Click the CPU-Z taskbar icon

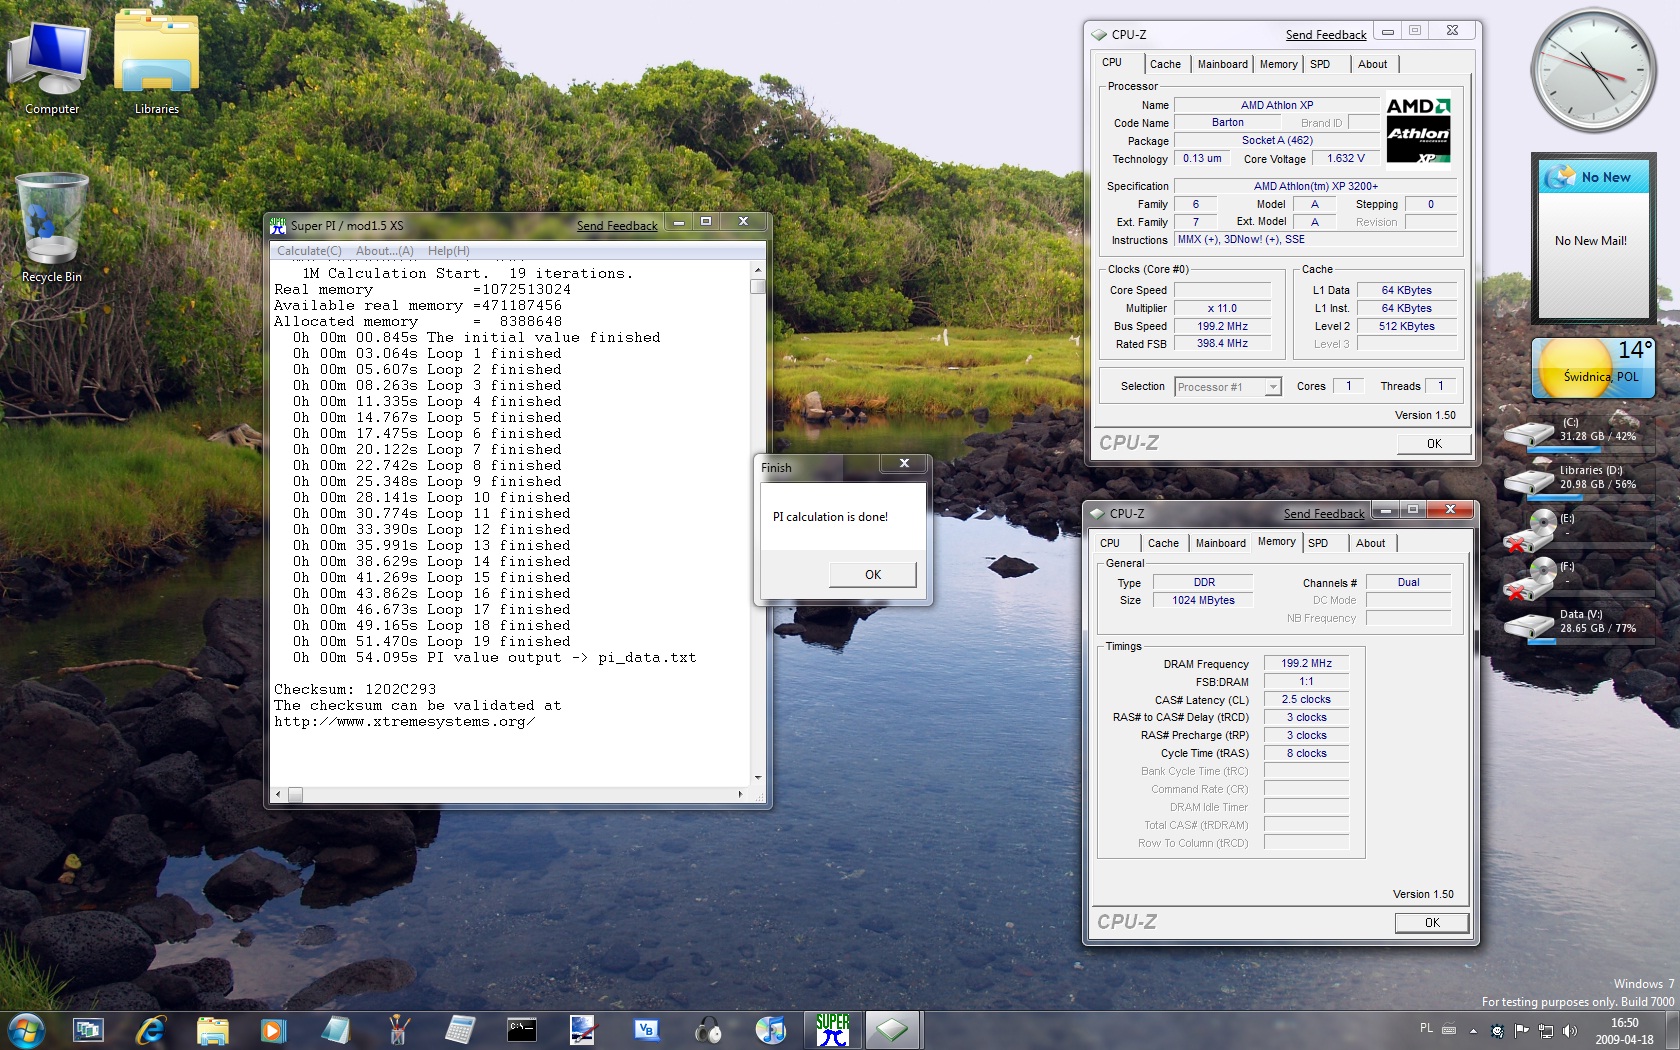tap(891, 1029)
